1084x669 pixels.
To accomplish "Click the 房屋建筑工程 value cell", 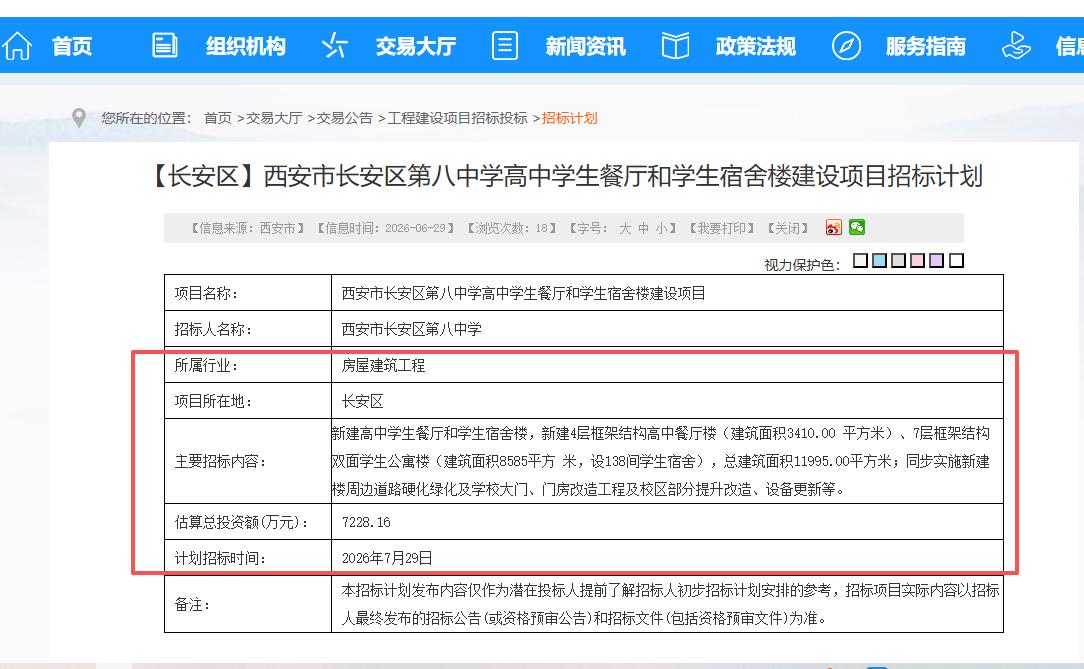I will [x=667, y=365].
